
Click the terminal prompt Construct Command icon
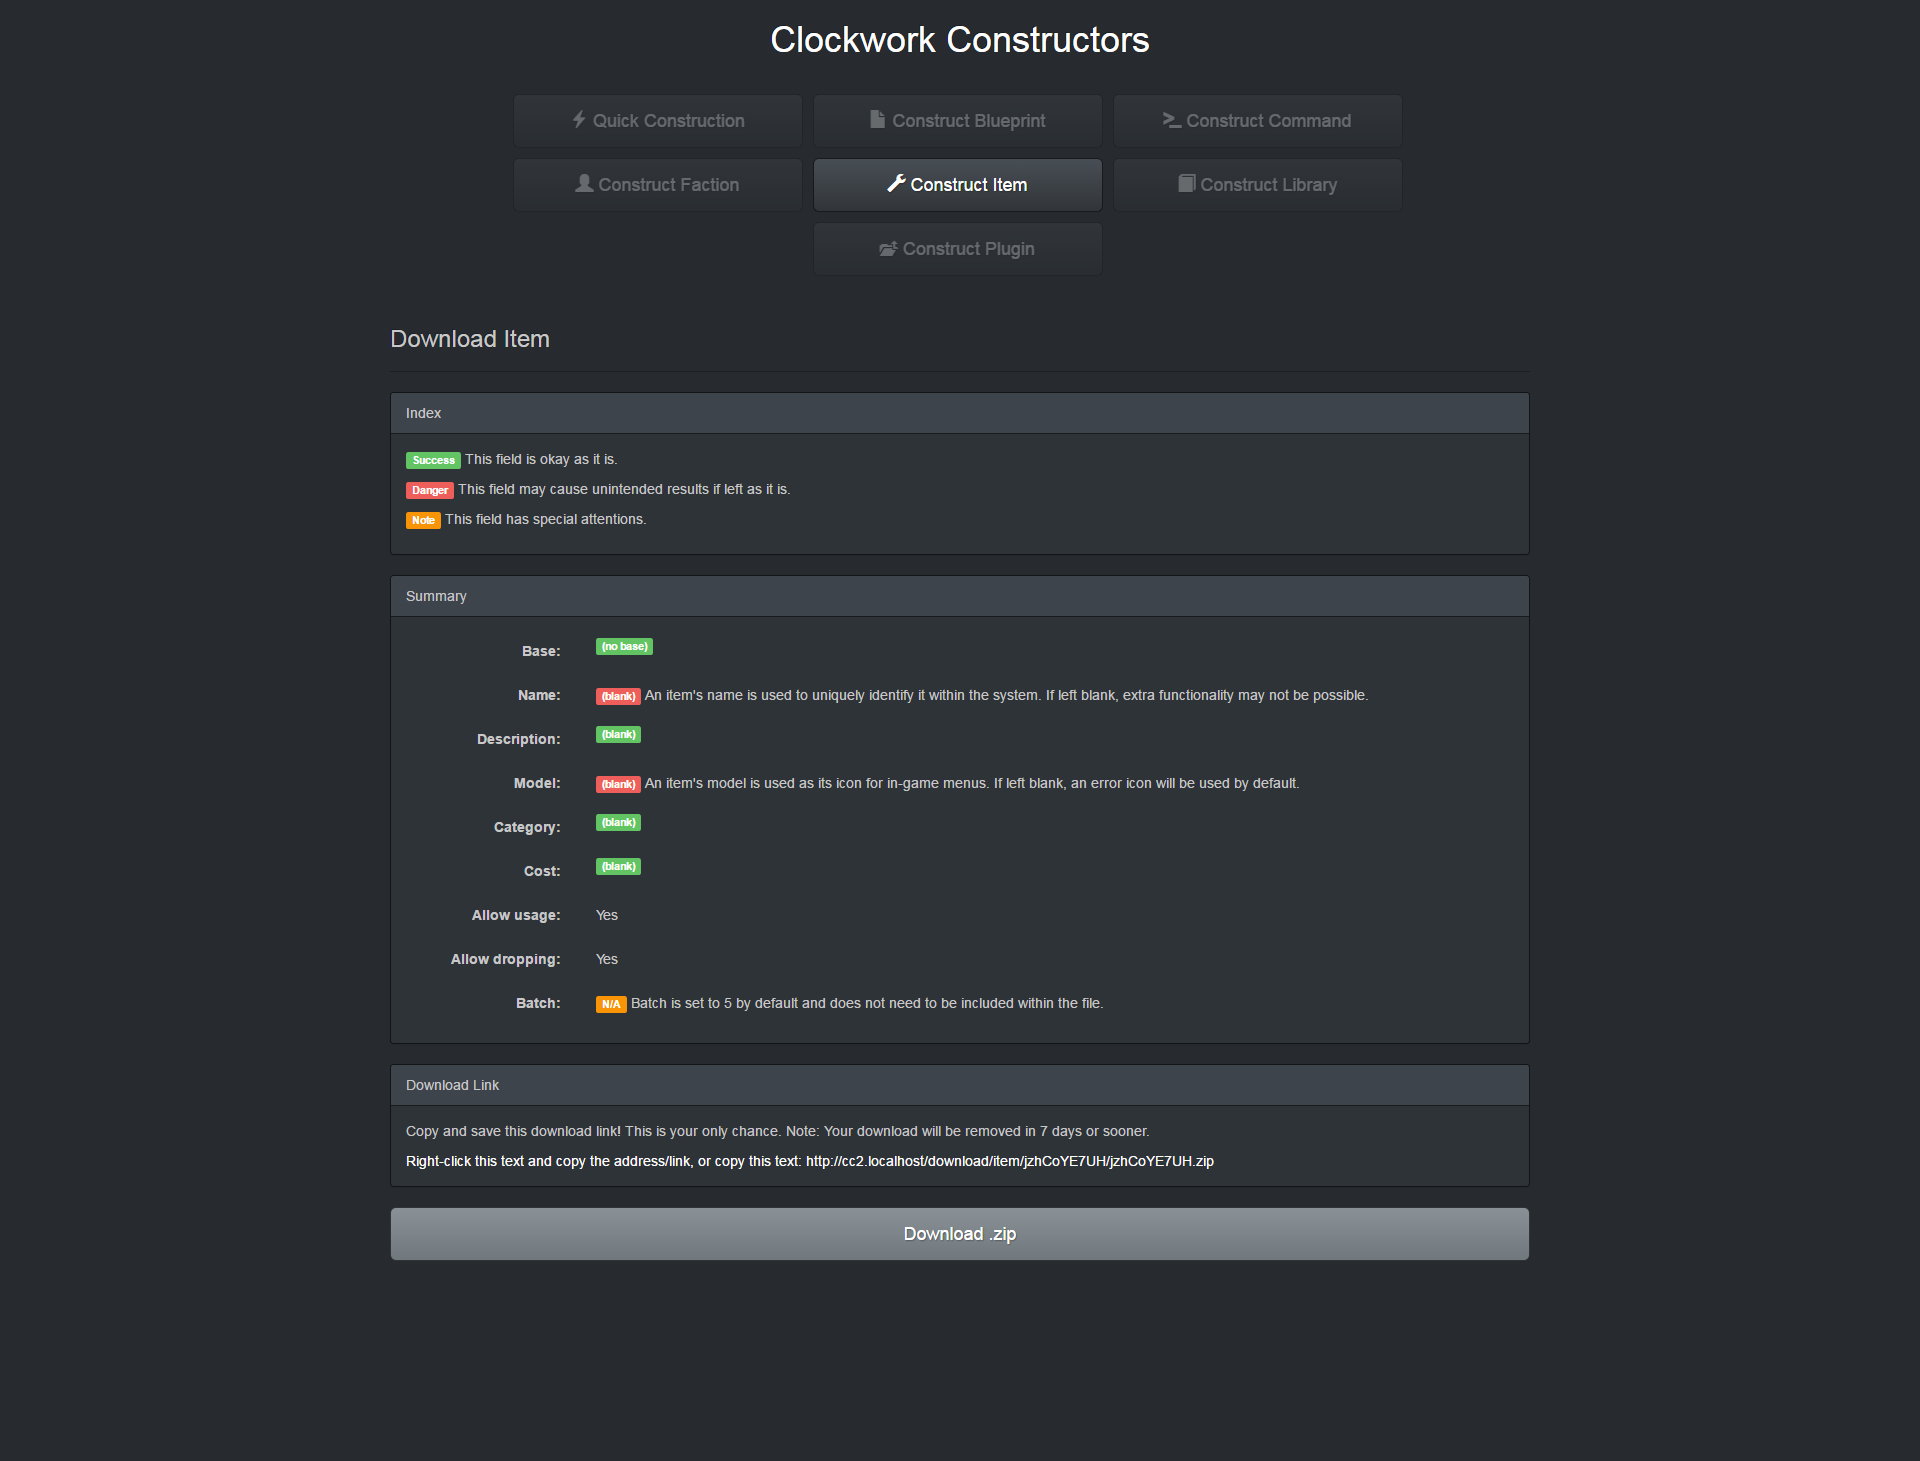[x=1171, y=120]
